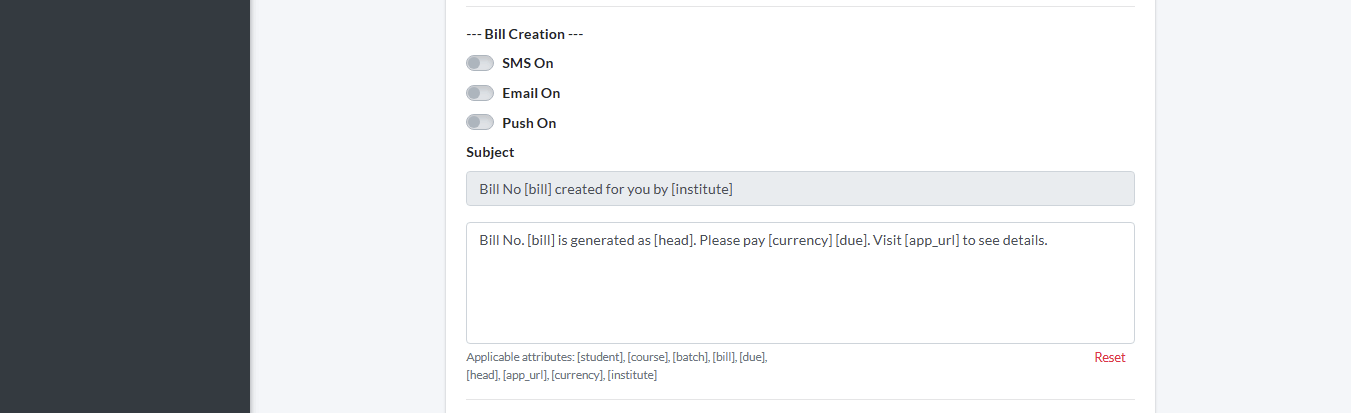This screenshot has height=413, width=1351.
Task: Enable the SMS On toggle switch
Action: pos(480,63)
